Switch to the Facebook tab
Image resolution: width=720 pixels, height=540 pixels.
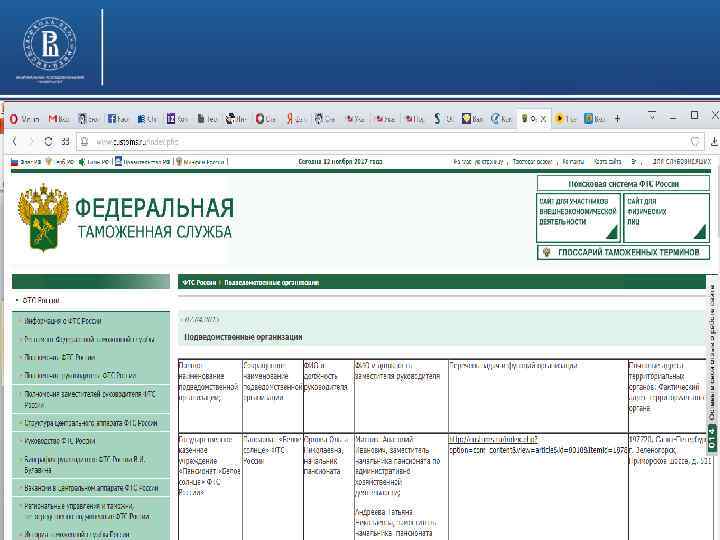tap(118, 119)
